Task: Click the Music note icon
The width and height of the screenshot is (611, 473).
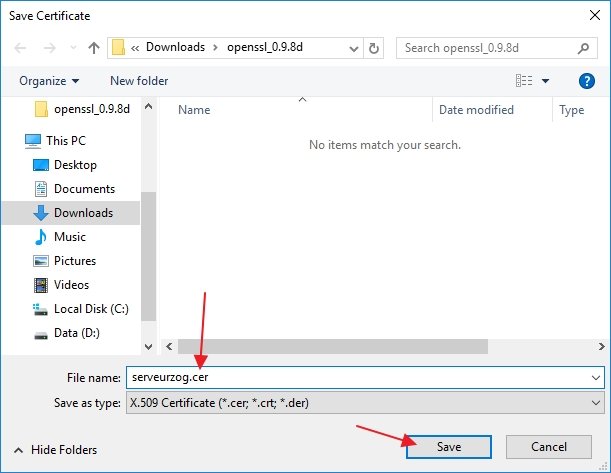Action: click(41, 237)
